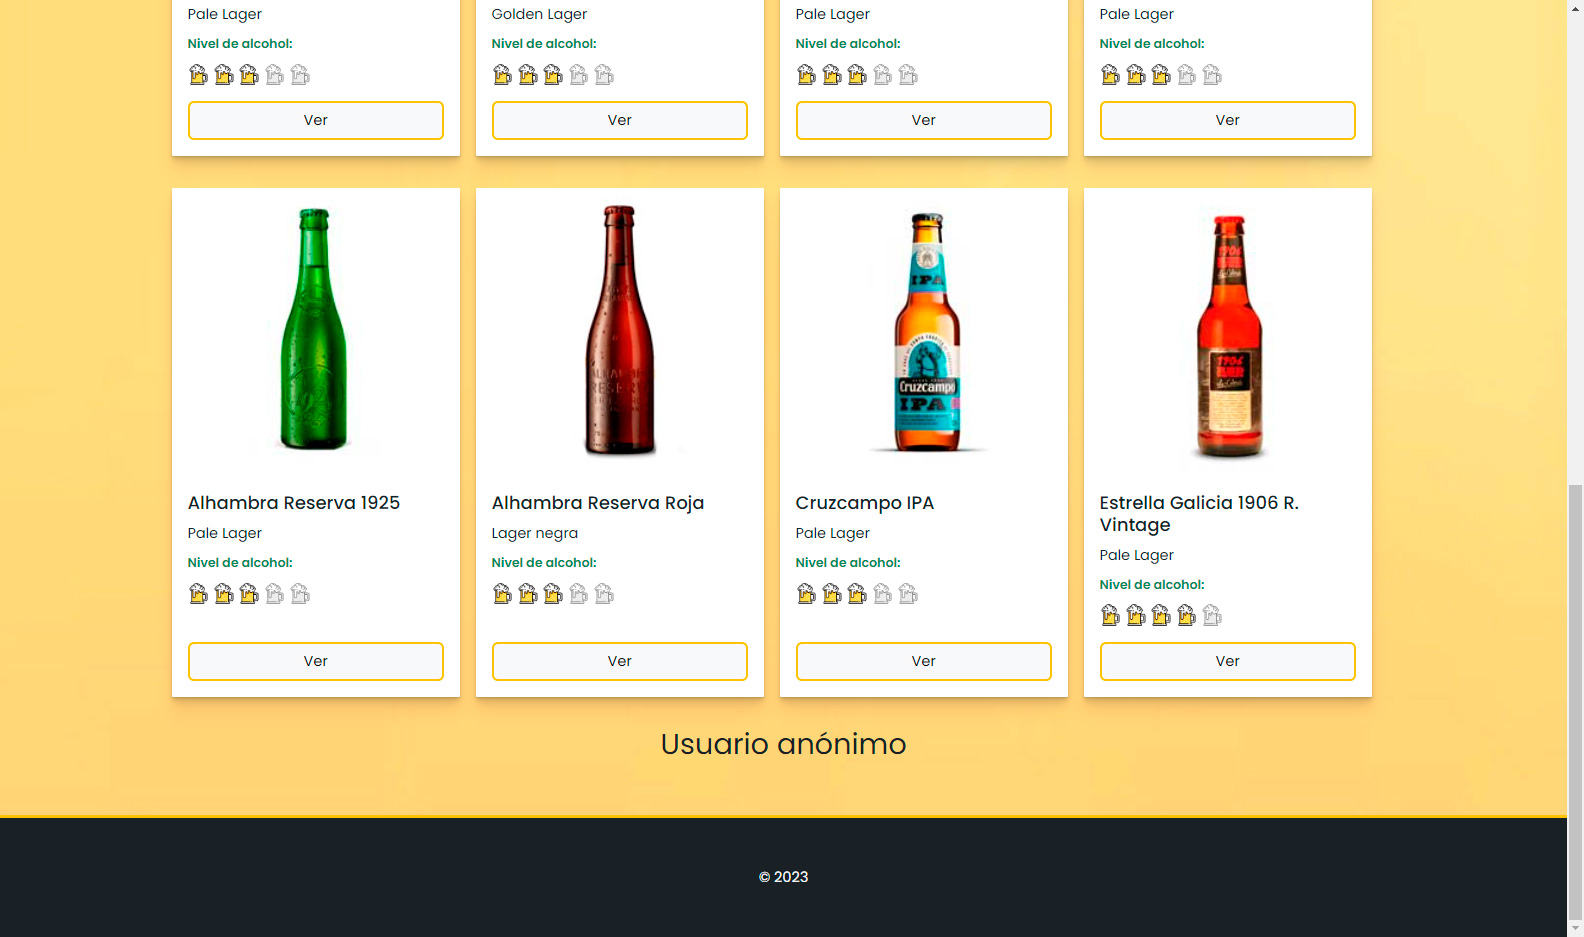Screen dimensions: 1584x937
Task: Click the green Alhambra Reserva 1925 bottle image
Action: click(314, 330)
